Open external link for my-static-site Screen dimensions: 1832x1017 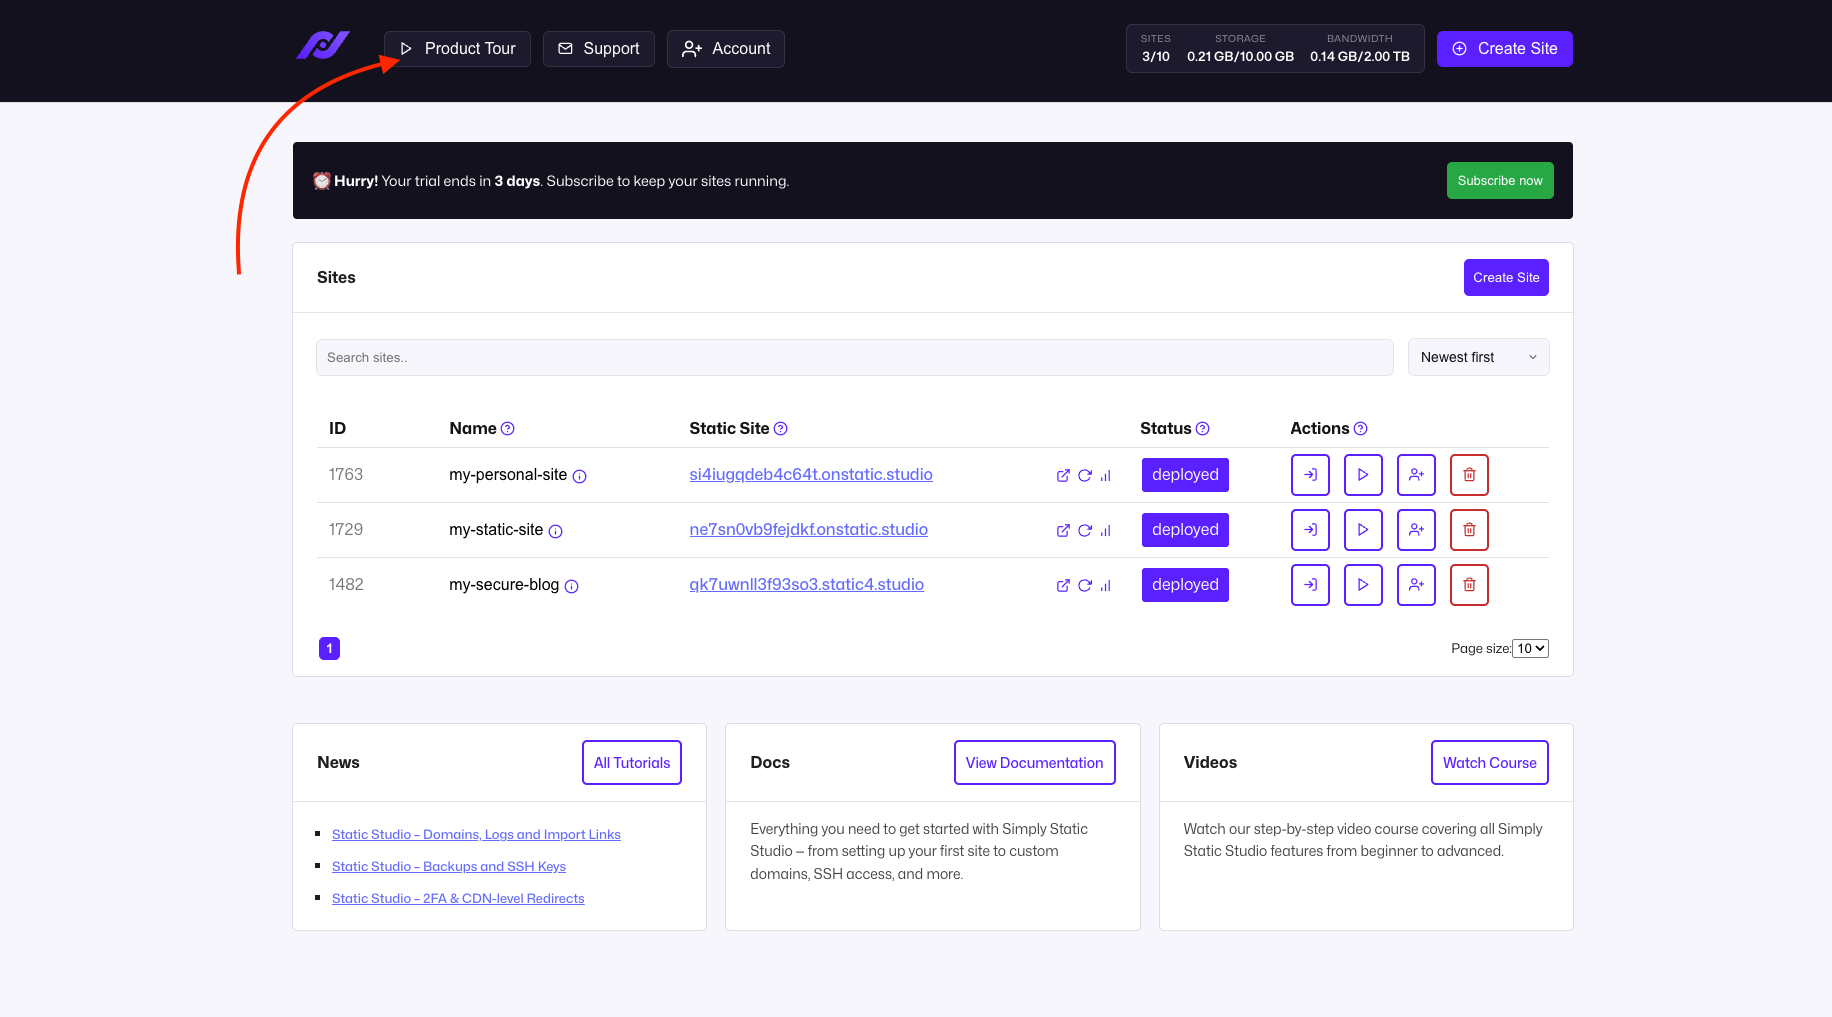(1063, 531)
